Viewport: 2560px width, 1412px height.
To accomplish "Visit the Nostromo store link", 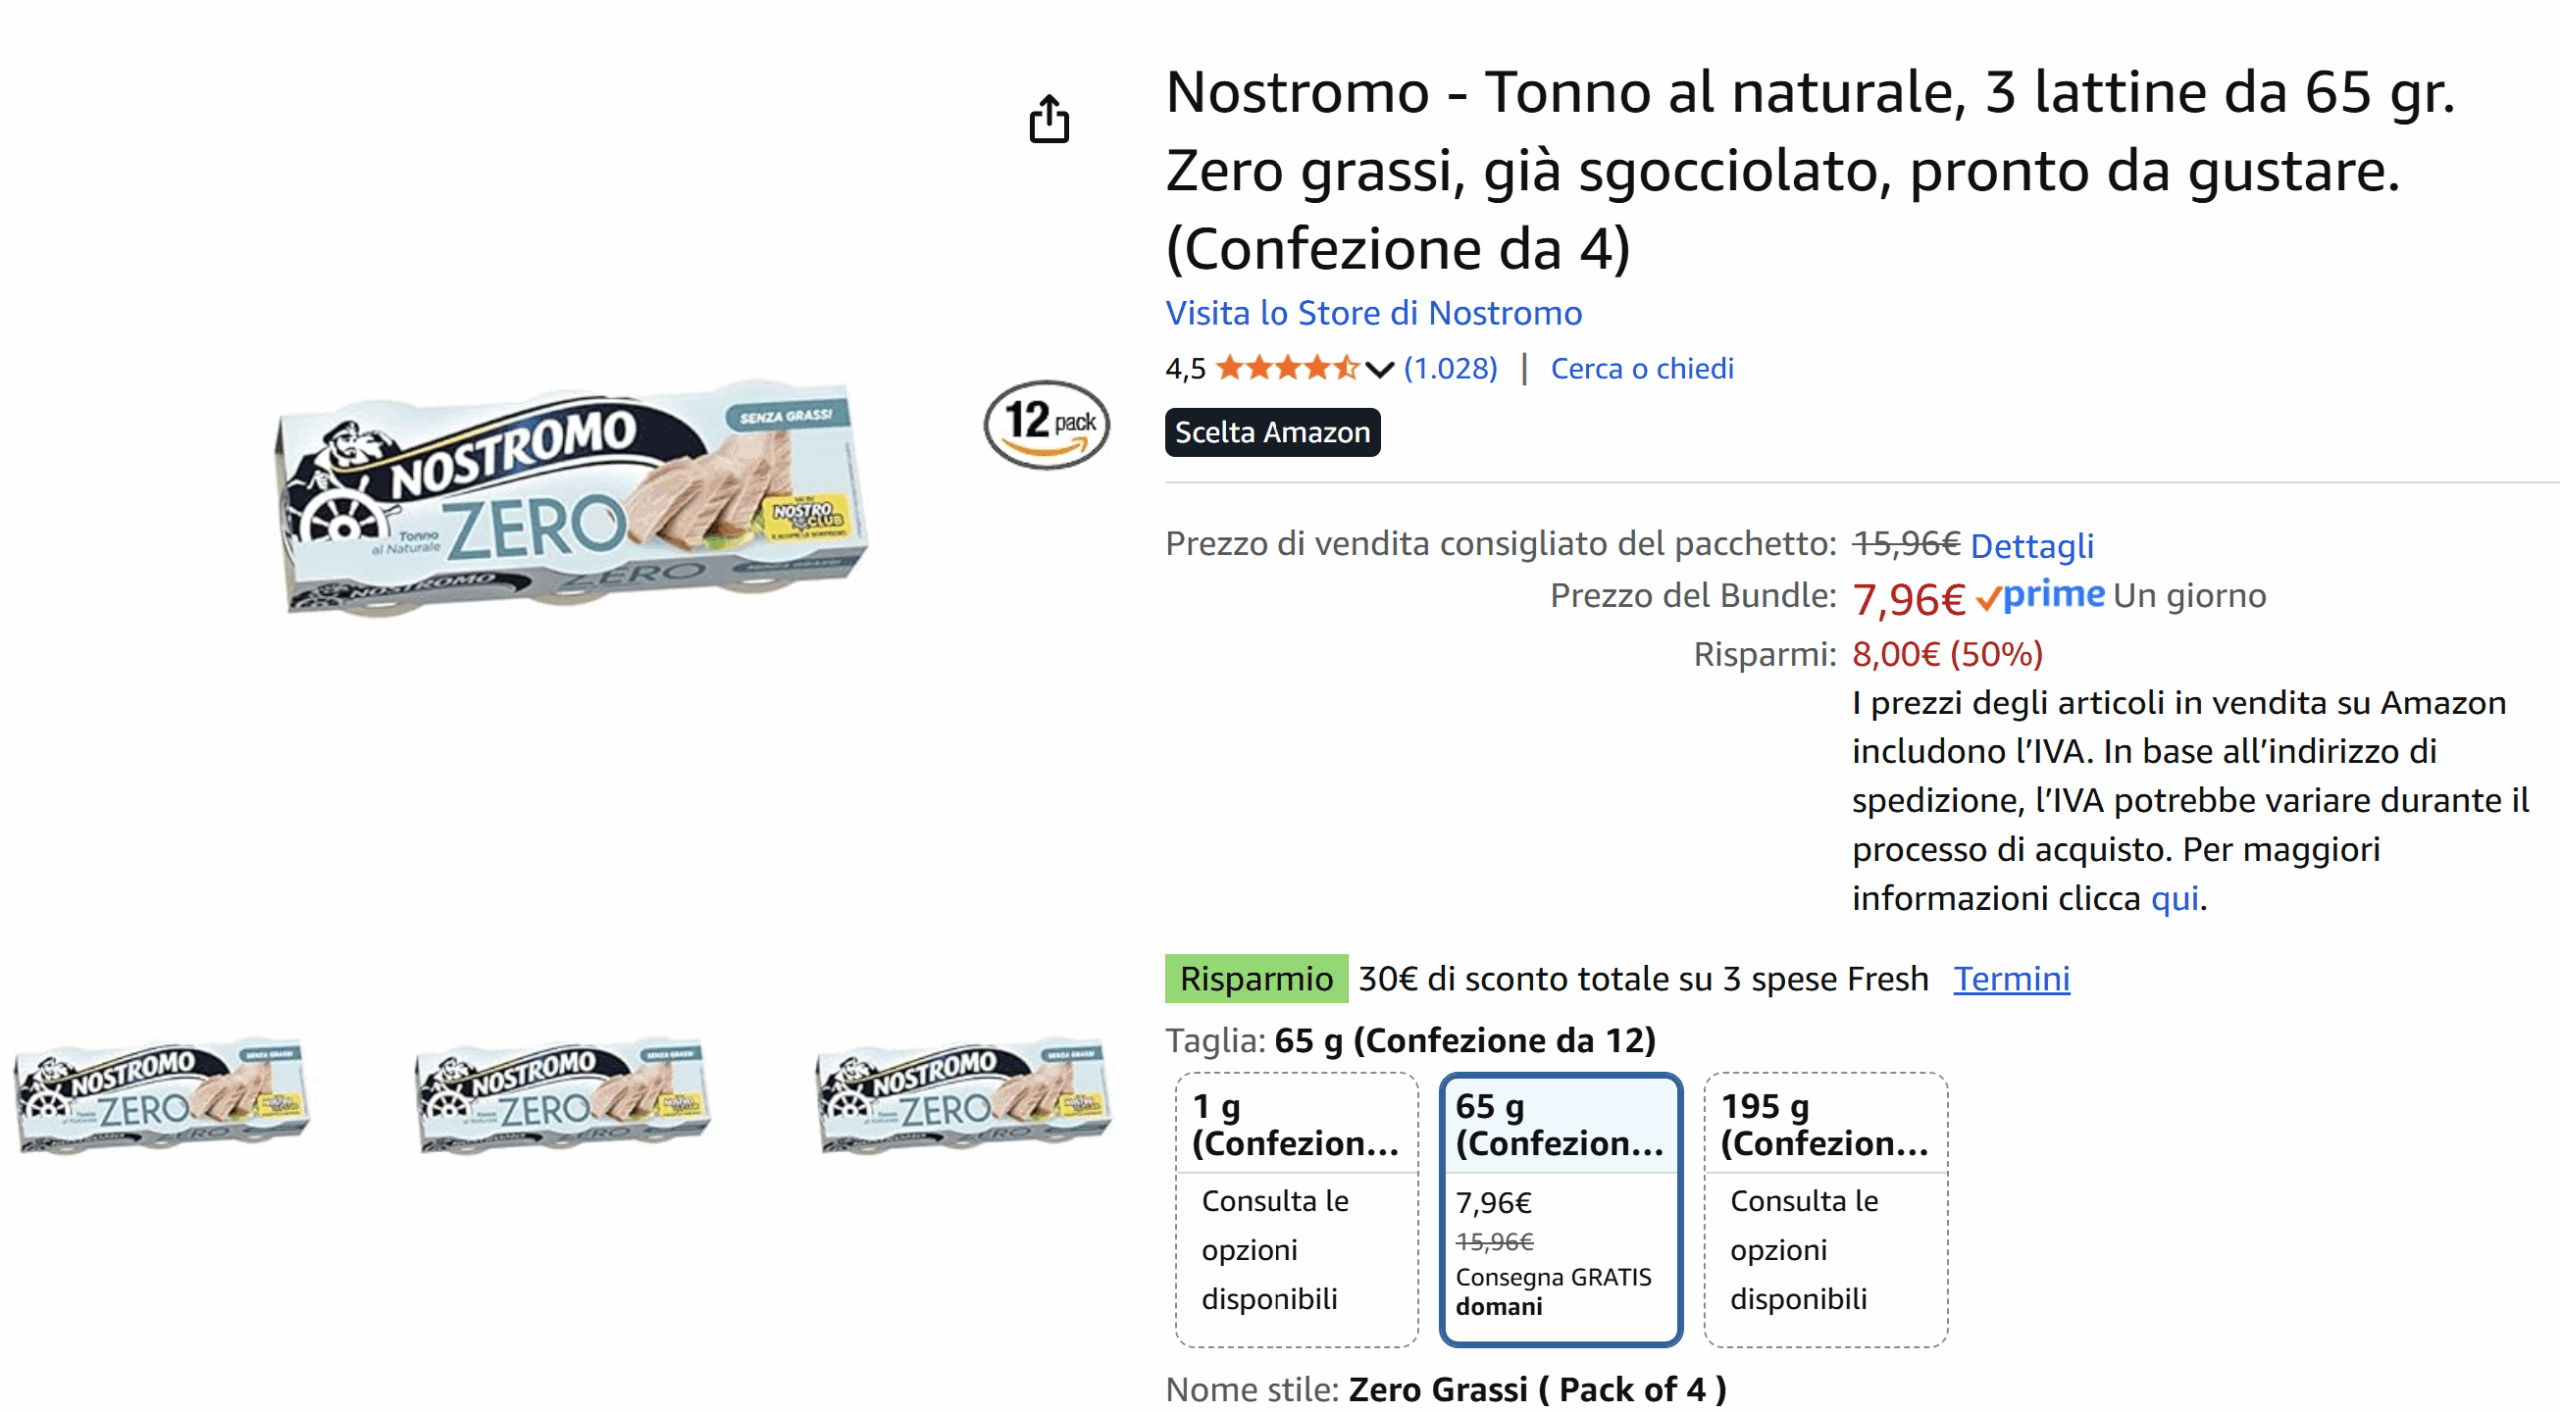I will [x=1373, y=313].
